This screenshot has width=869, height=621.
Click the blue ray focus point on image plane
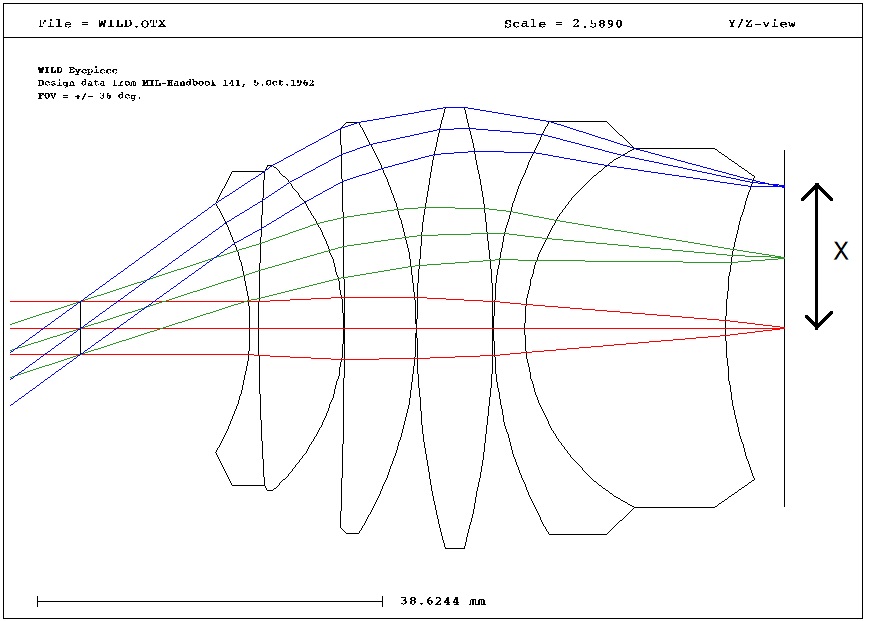tap(783, 186)
